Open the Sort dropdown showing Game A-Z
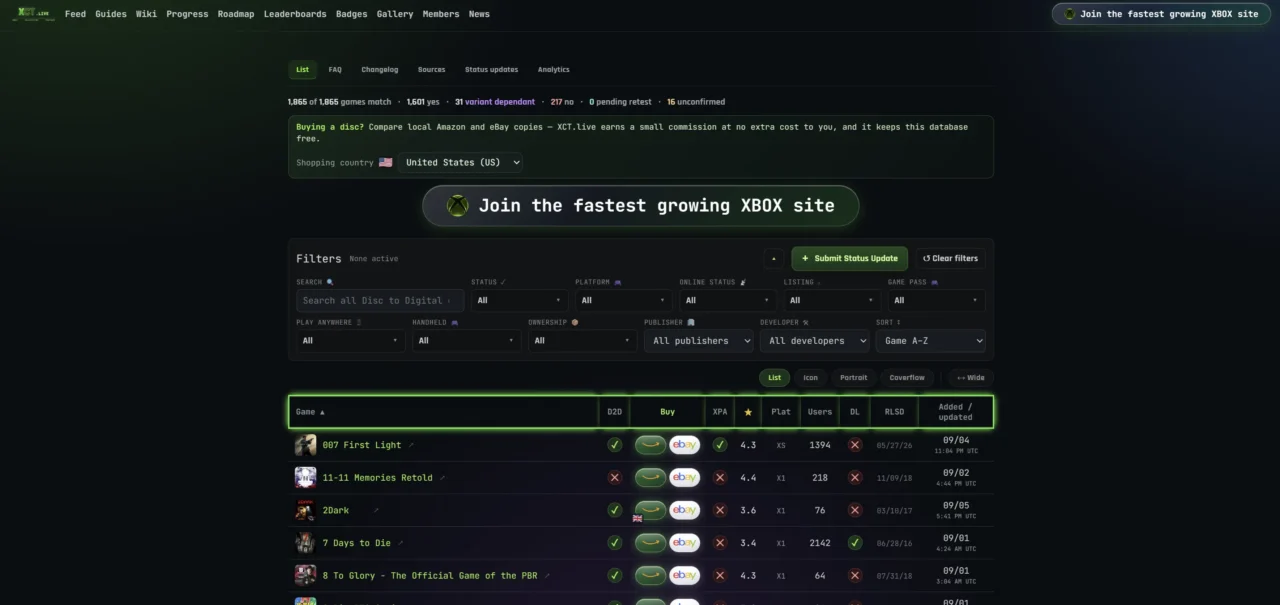 pyautogui.click(x=931, y=341)
